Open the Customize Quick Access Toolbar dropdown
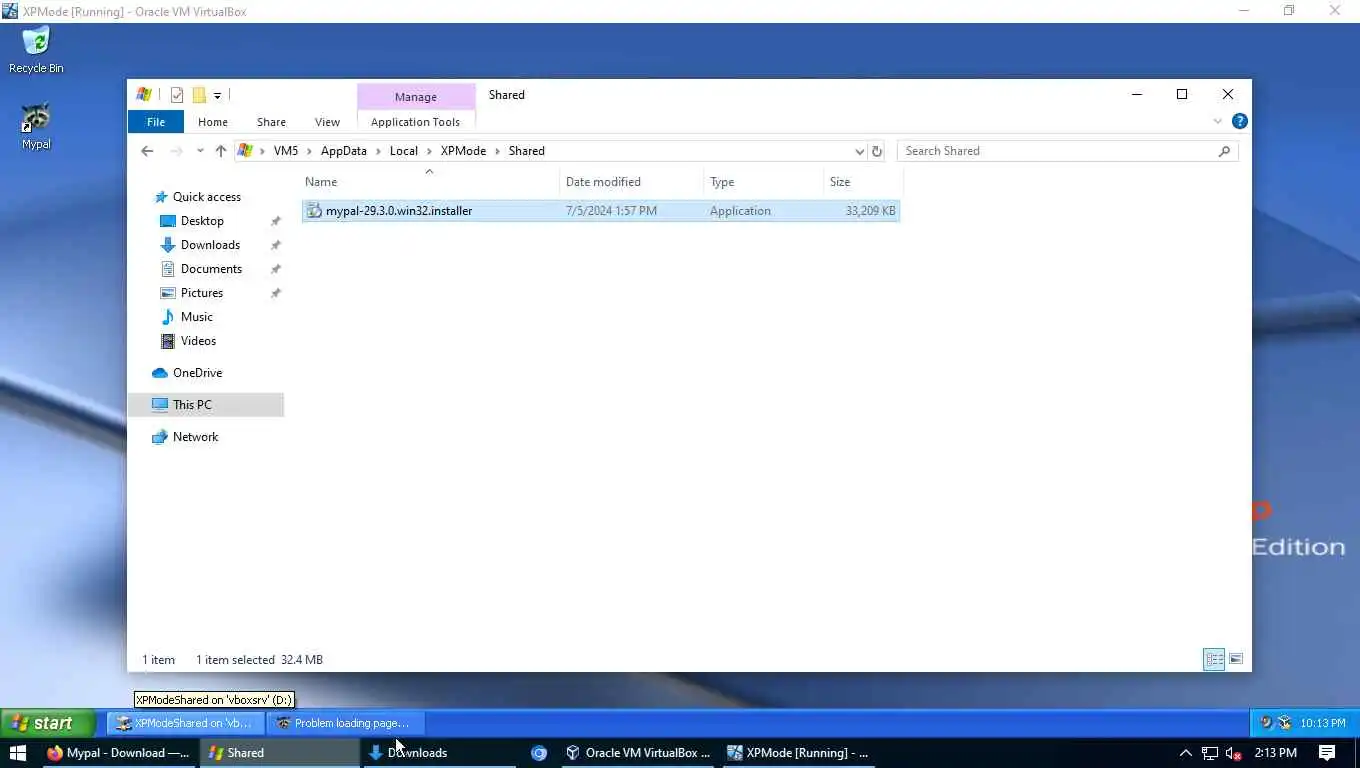1360x768 pixels. pos(217,96)
